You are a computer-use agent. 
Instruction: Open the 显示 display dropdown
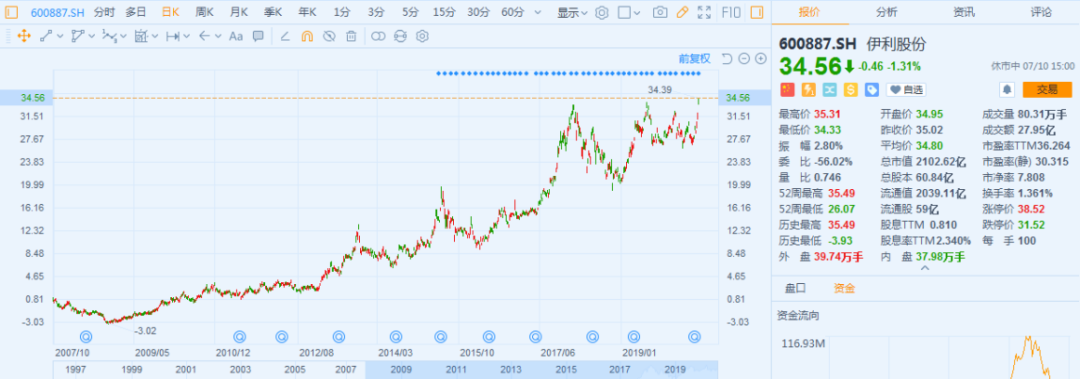[x=572, y=12]
